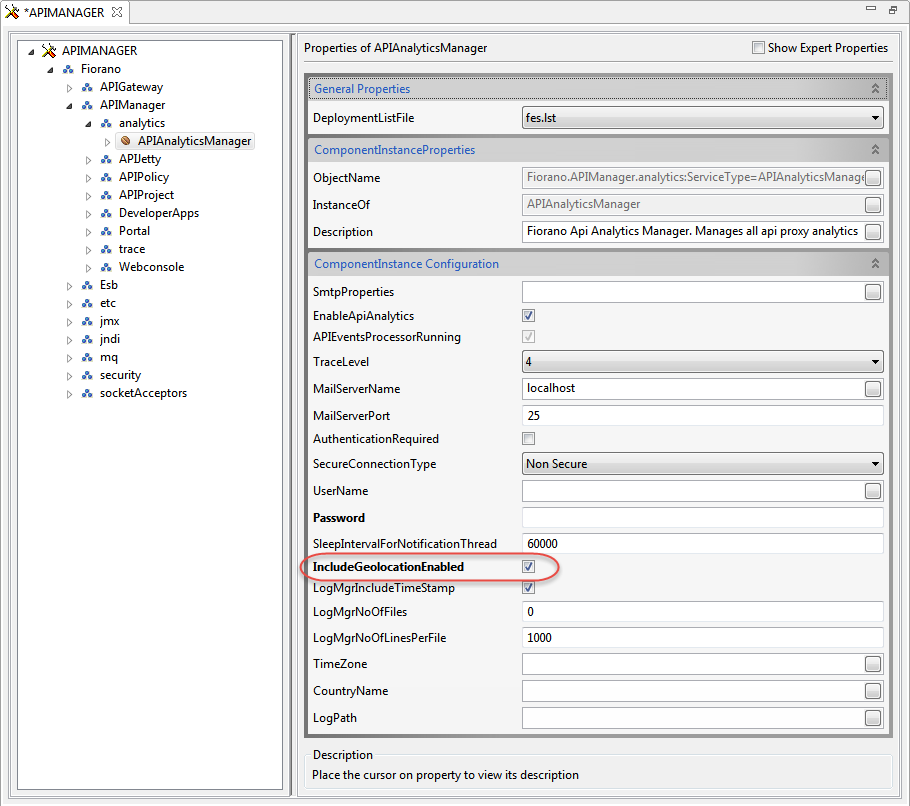Image resolution: width=910 pixels, height=806 pixels.
Task: Close the *APIMANAGER tab
Action: click(x=117, y=12)
